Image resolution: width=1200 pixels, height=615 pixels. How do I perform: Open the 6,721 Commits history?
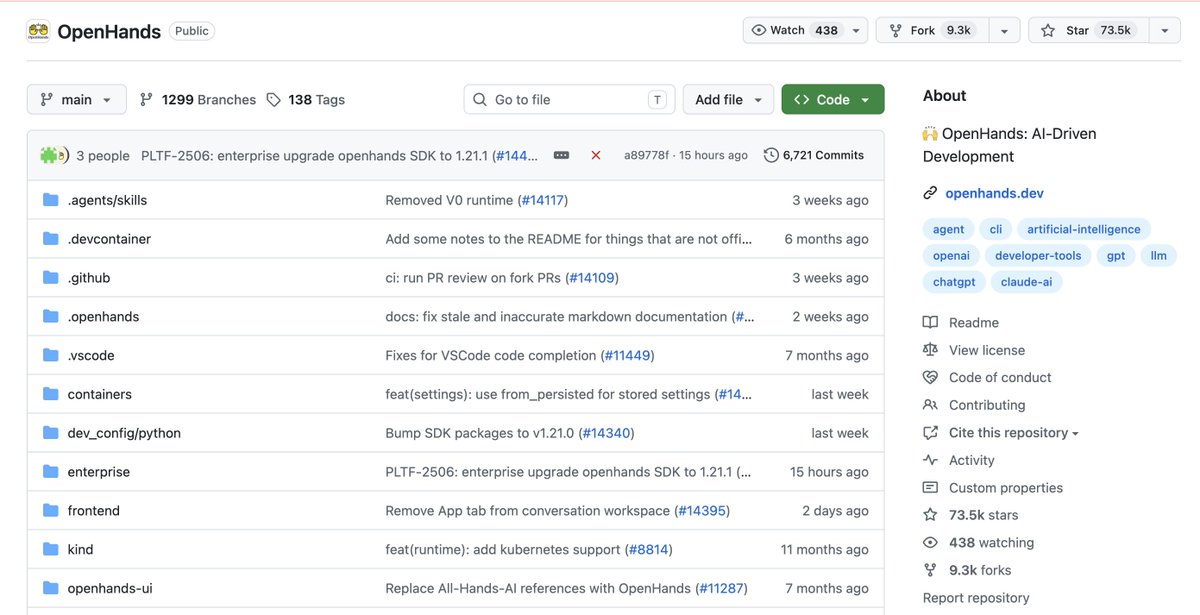click(x=814, y=155)
